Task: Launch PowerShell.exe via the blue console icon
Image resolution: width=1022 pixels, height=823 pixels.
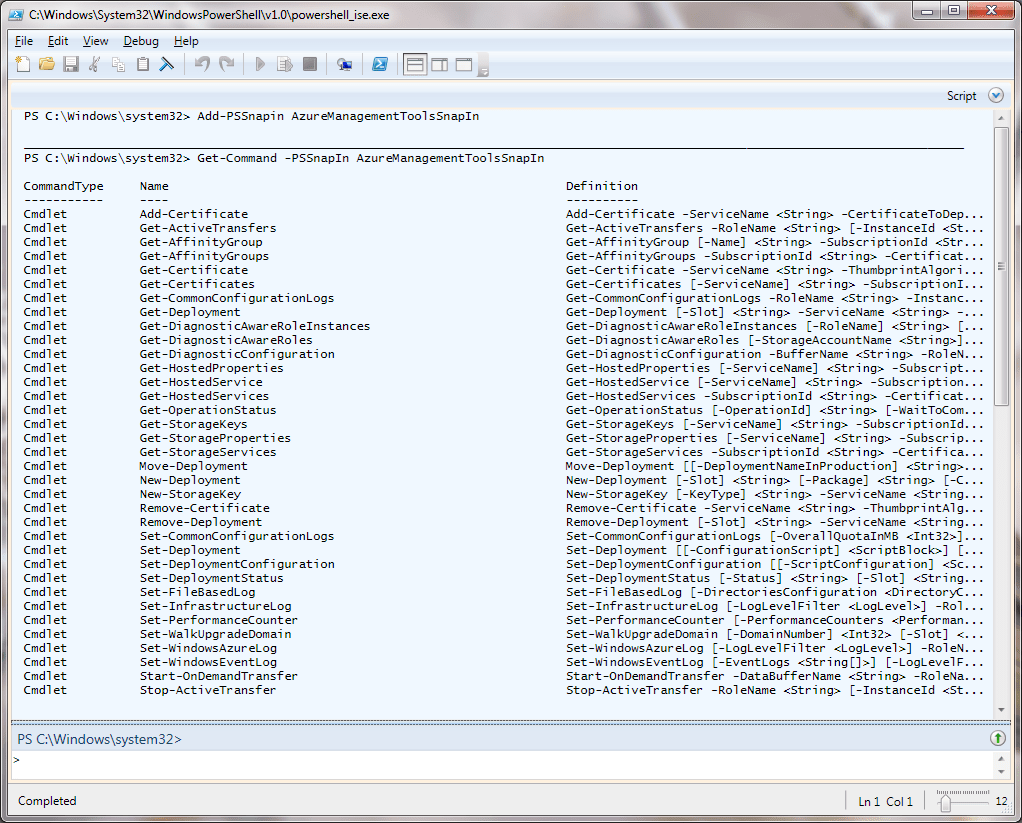Action: (x=380, y=64)
